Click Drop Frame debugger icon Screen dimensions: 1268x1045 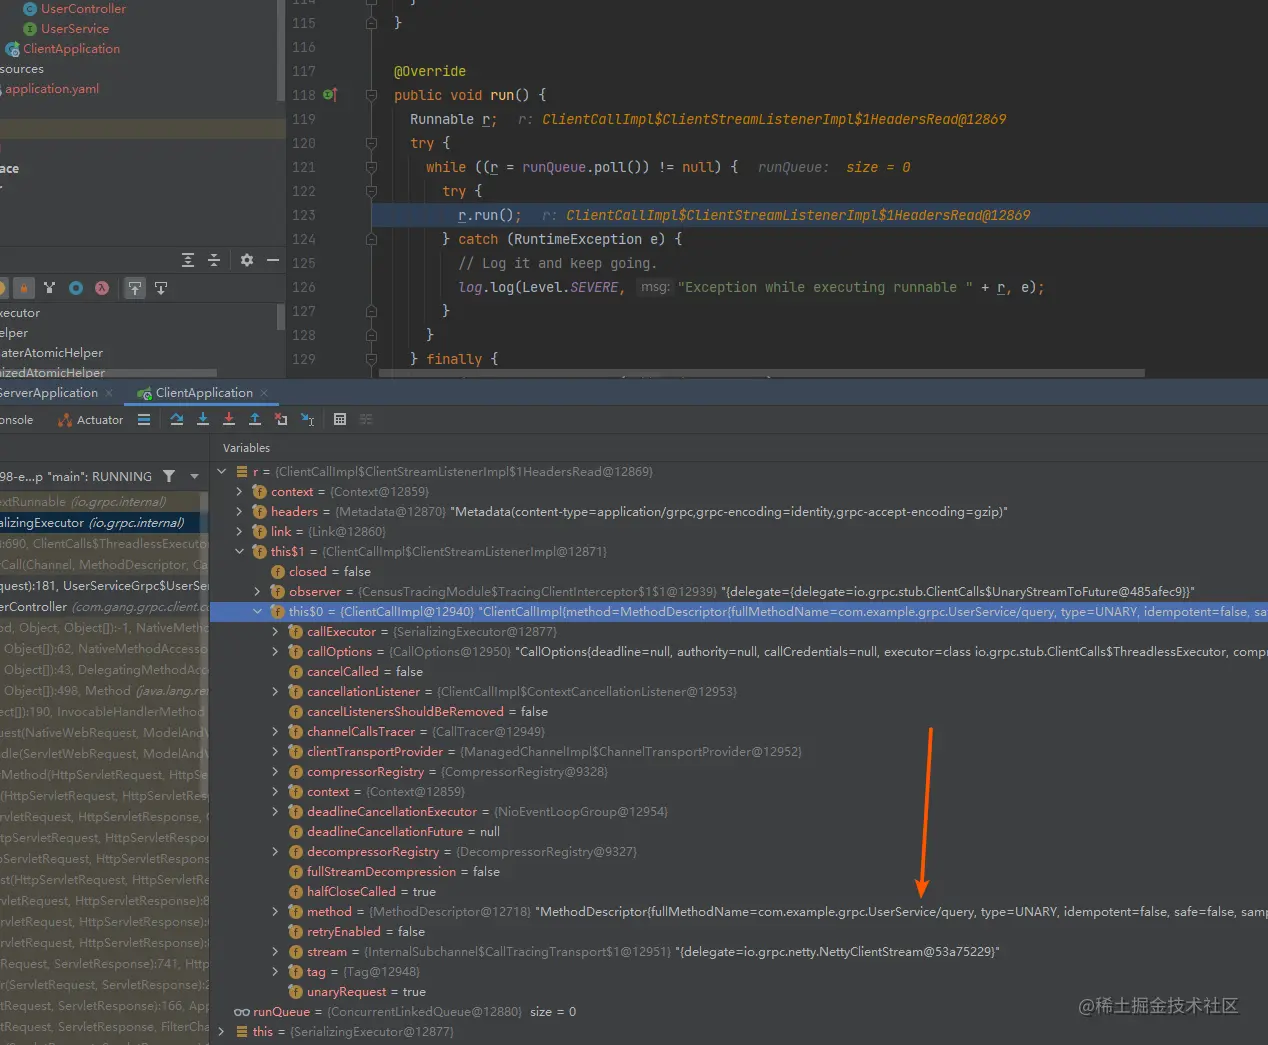point(281,420)
